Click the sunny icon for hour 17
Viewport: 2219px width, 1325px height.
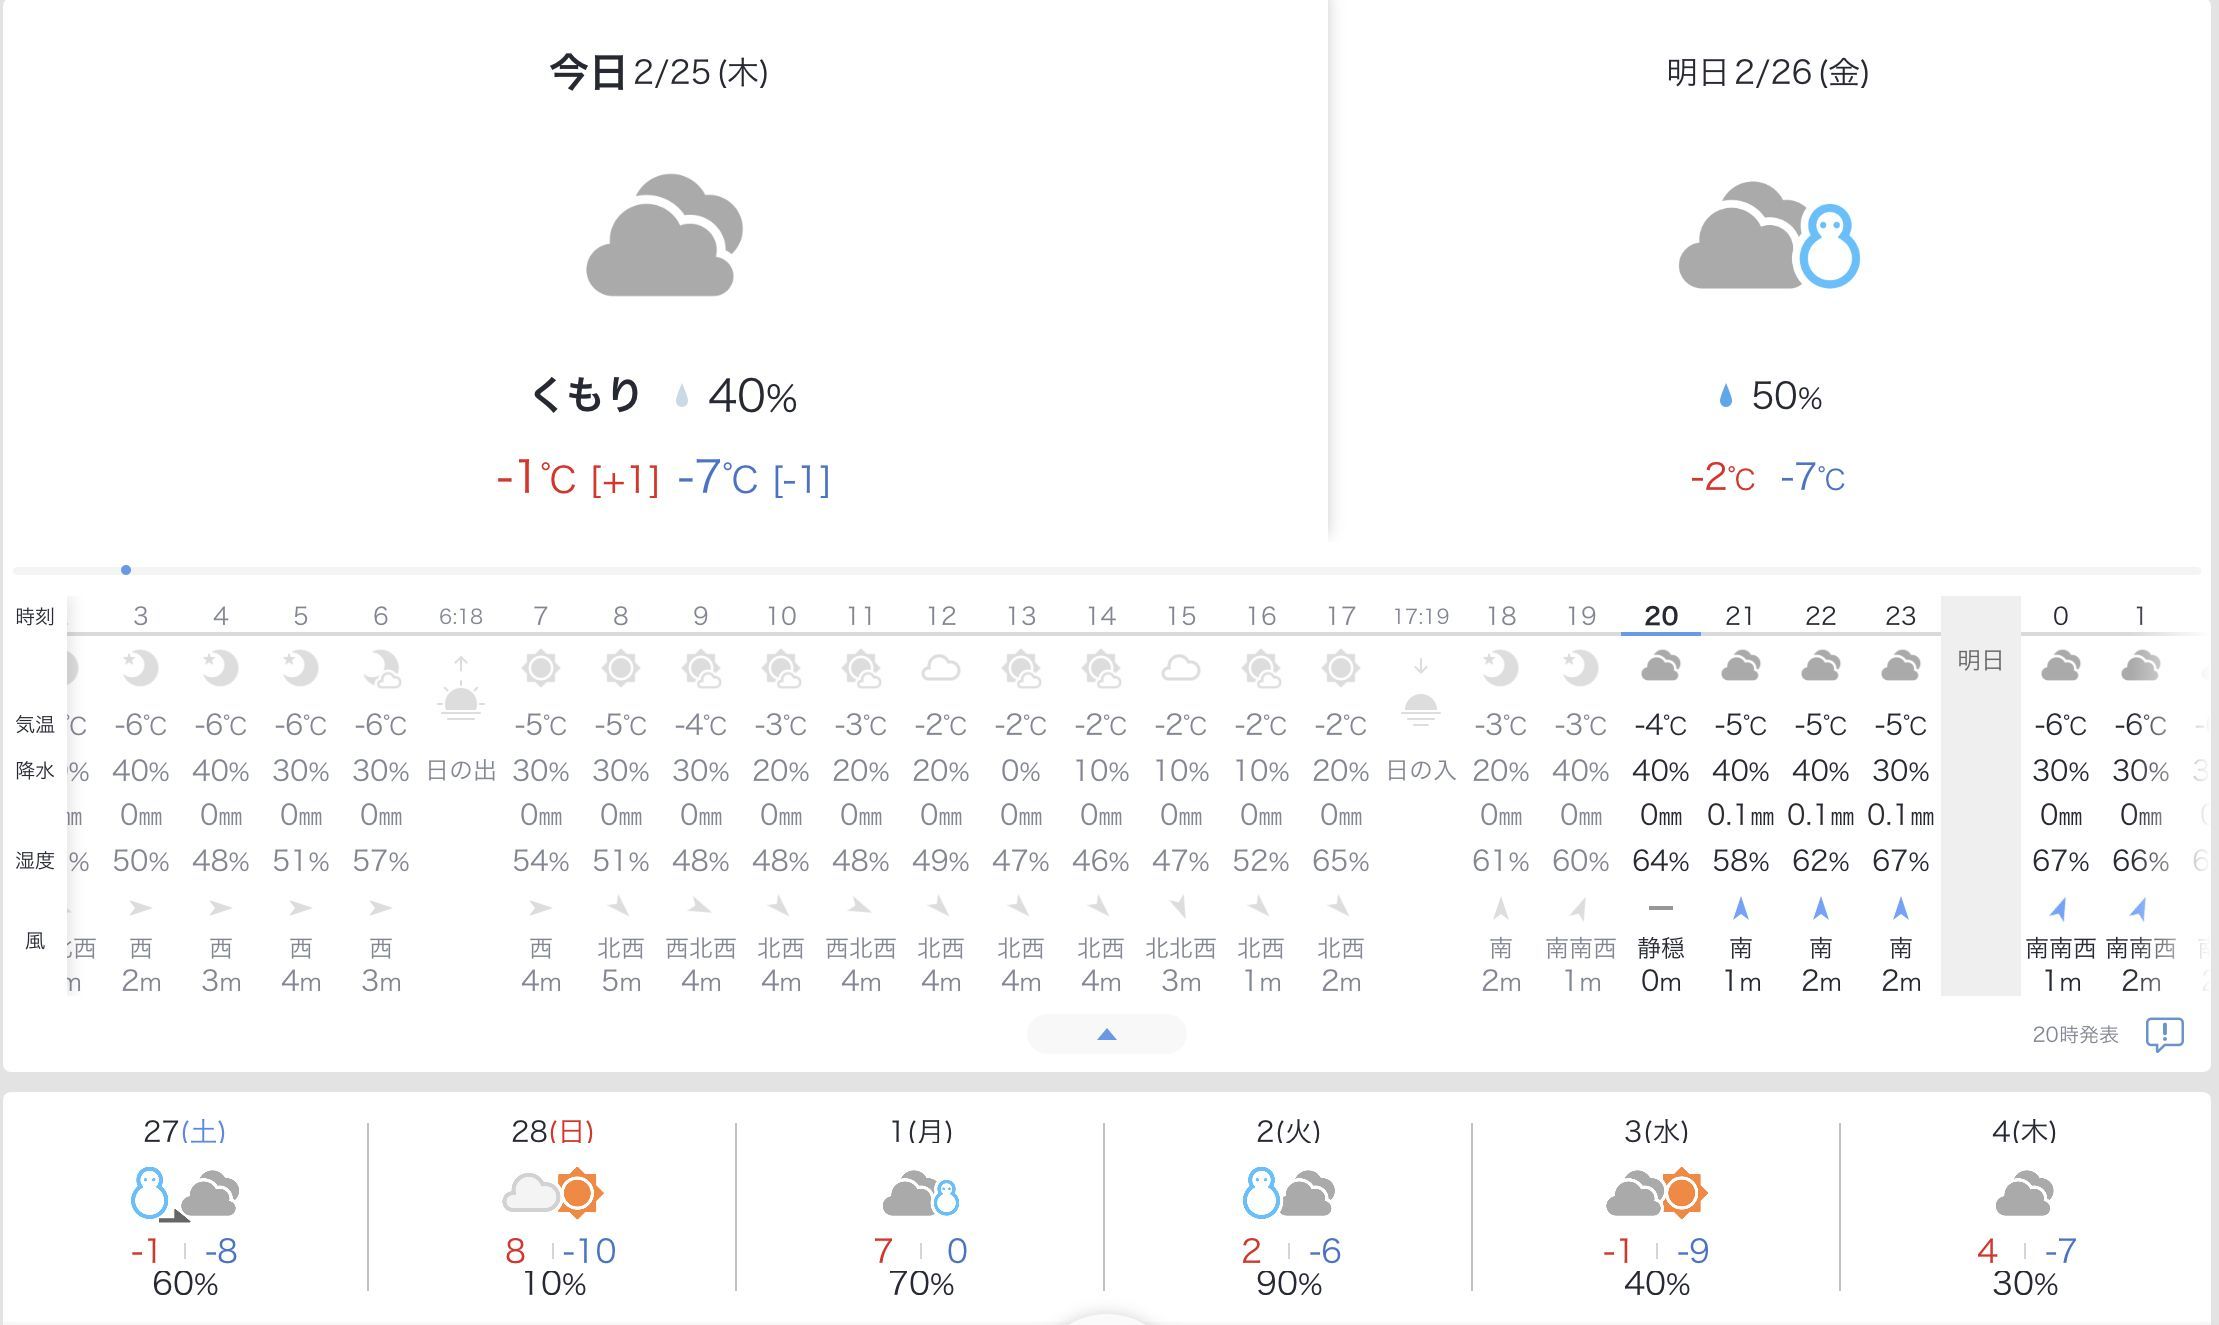tap(1340, 667)
